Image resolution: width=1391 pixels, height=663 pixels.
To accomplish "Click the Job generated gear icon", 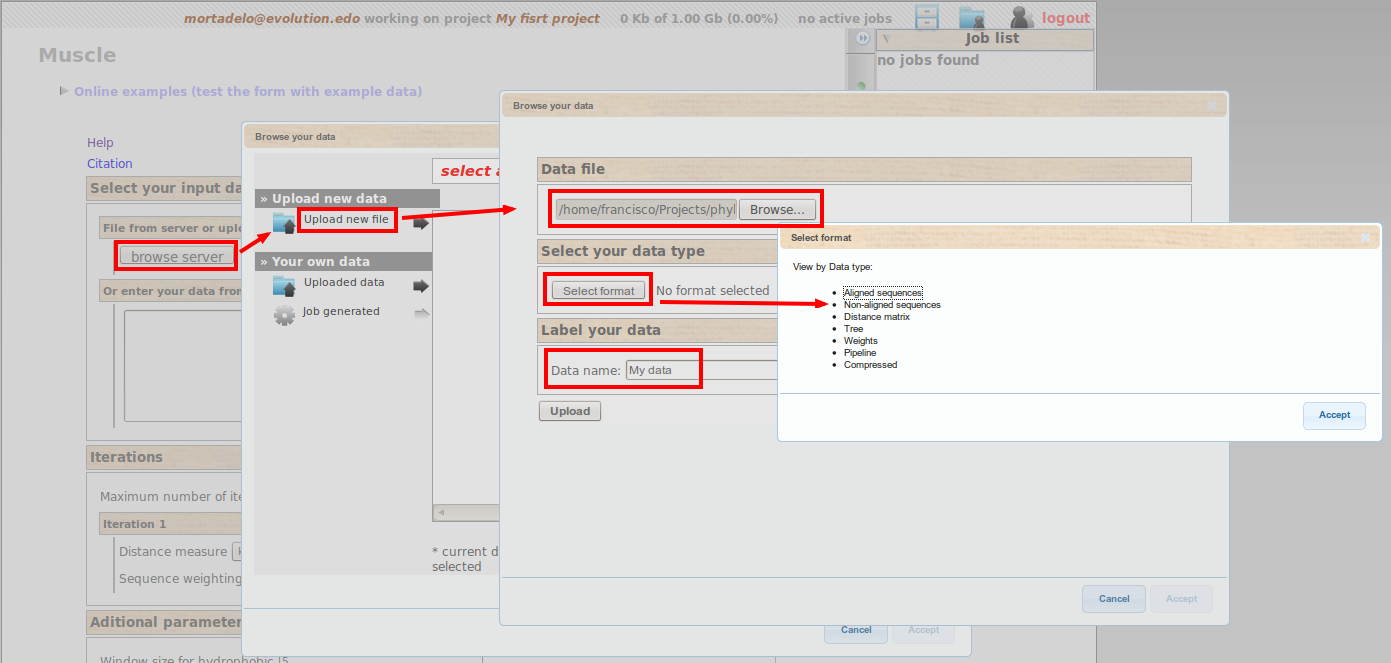I will [284, 314].
